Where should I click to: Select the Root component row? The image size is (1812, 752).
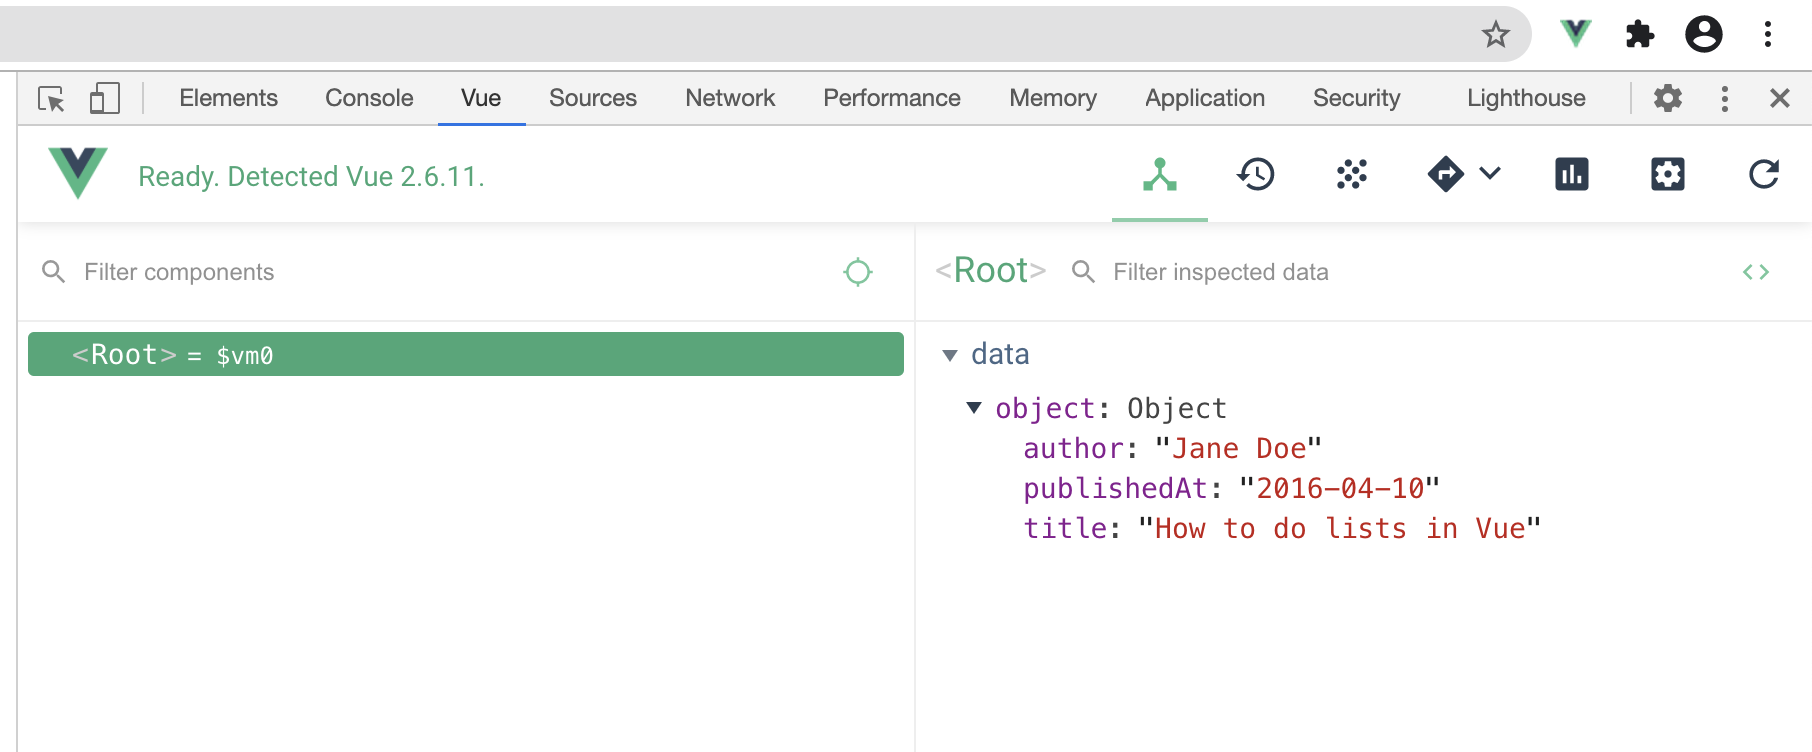[465, 355]
